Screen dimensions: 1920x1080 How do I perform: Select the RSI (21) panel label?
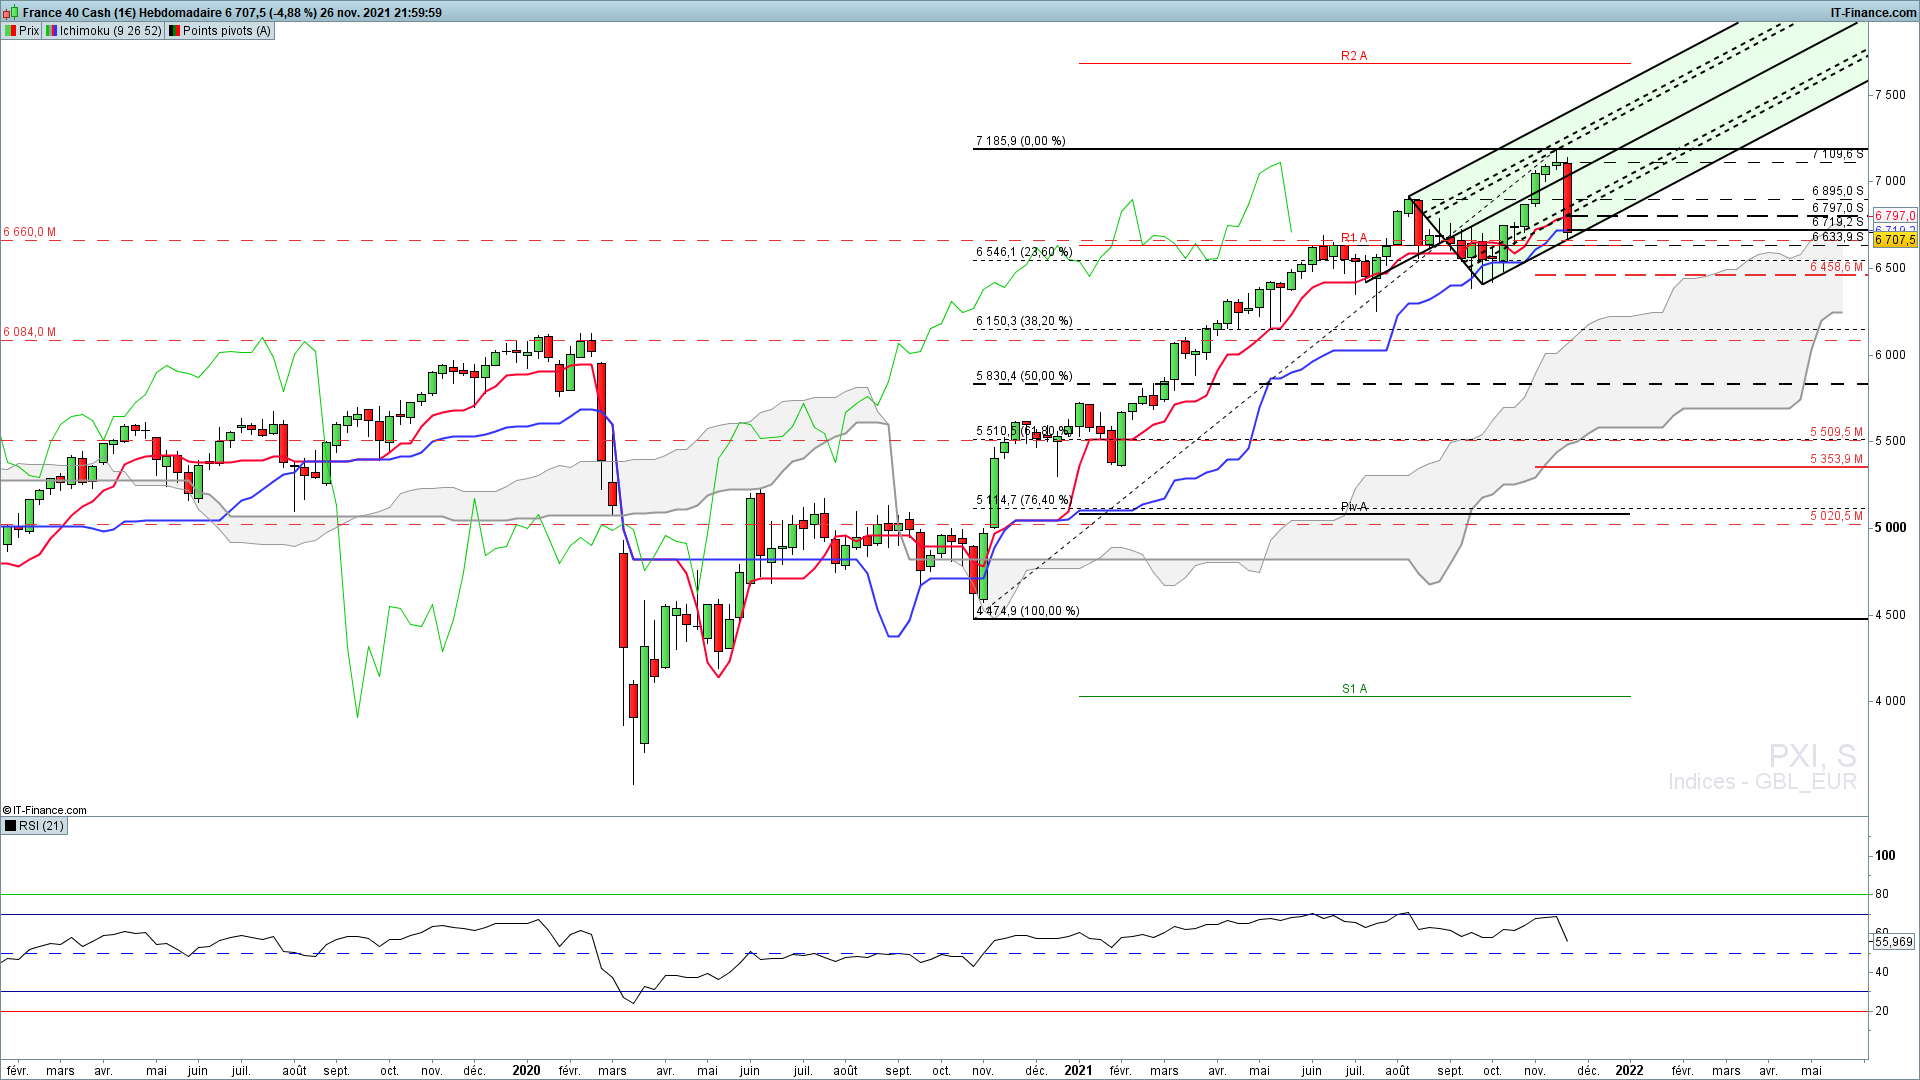[x=41, y=826]
